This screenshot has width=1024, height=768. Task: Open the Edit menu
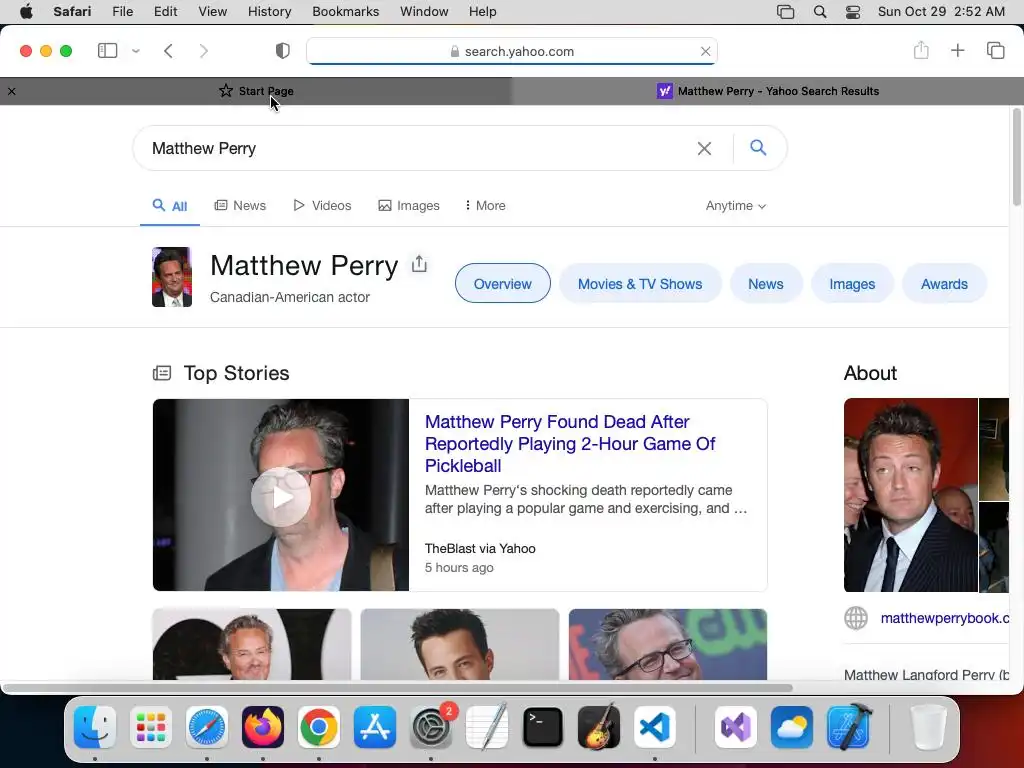click(x=165, y=12)
